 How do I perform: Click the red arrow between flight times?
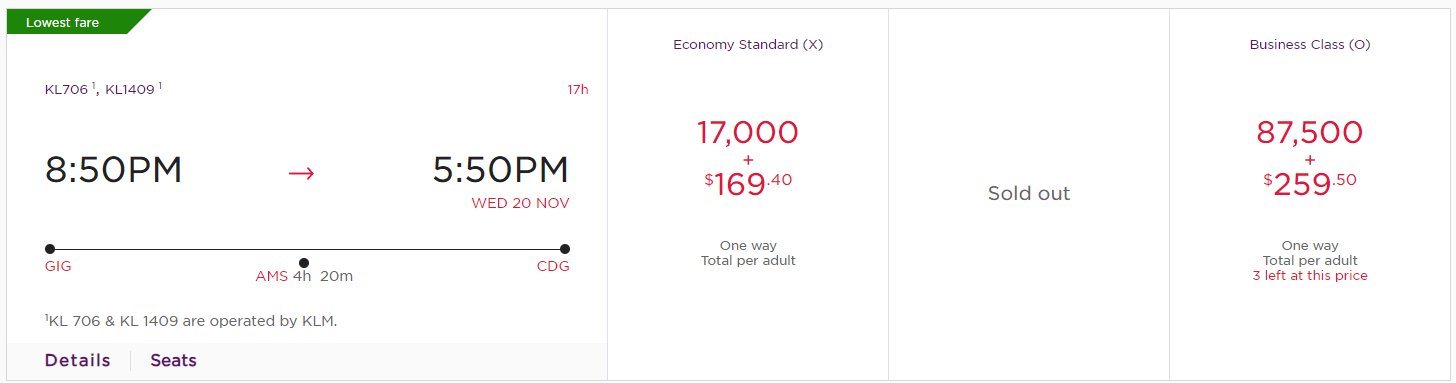click(x=301, y=172)
